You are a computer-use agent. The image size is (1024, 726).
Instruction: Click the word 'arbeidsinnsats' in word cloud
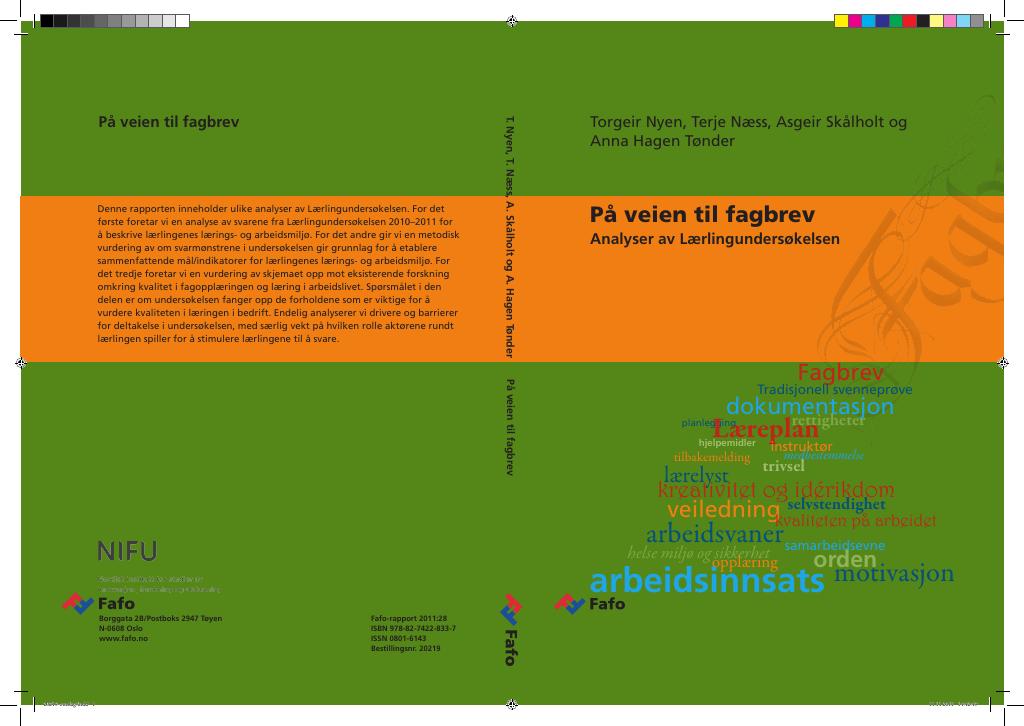click(x=707, y=580)
